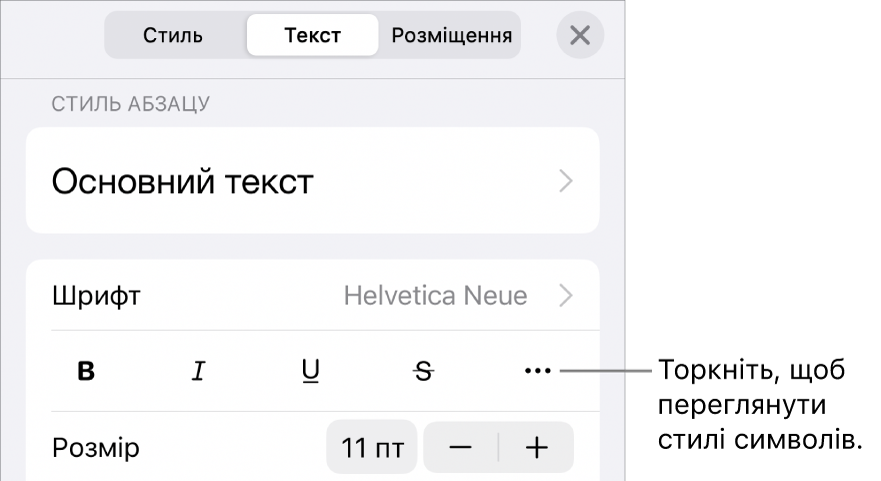Viewport: 881px width, 481px height.
Task: Toggle strikethrough formatting with the S icon
Action: tap(424, 371)
